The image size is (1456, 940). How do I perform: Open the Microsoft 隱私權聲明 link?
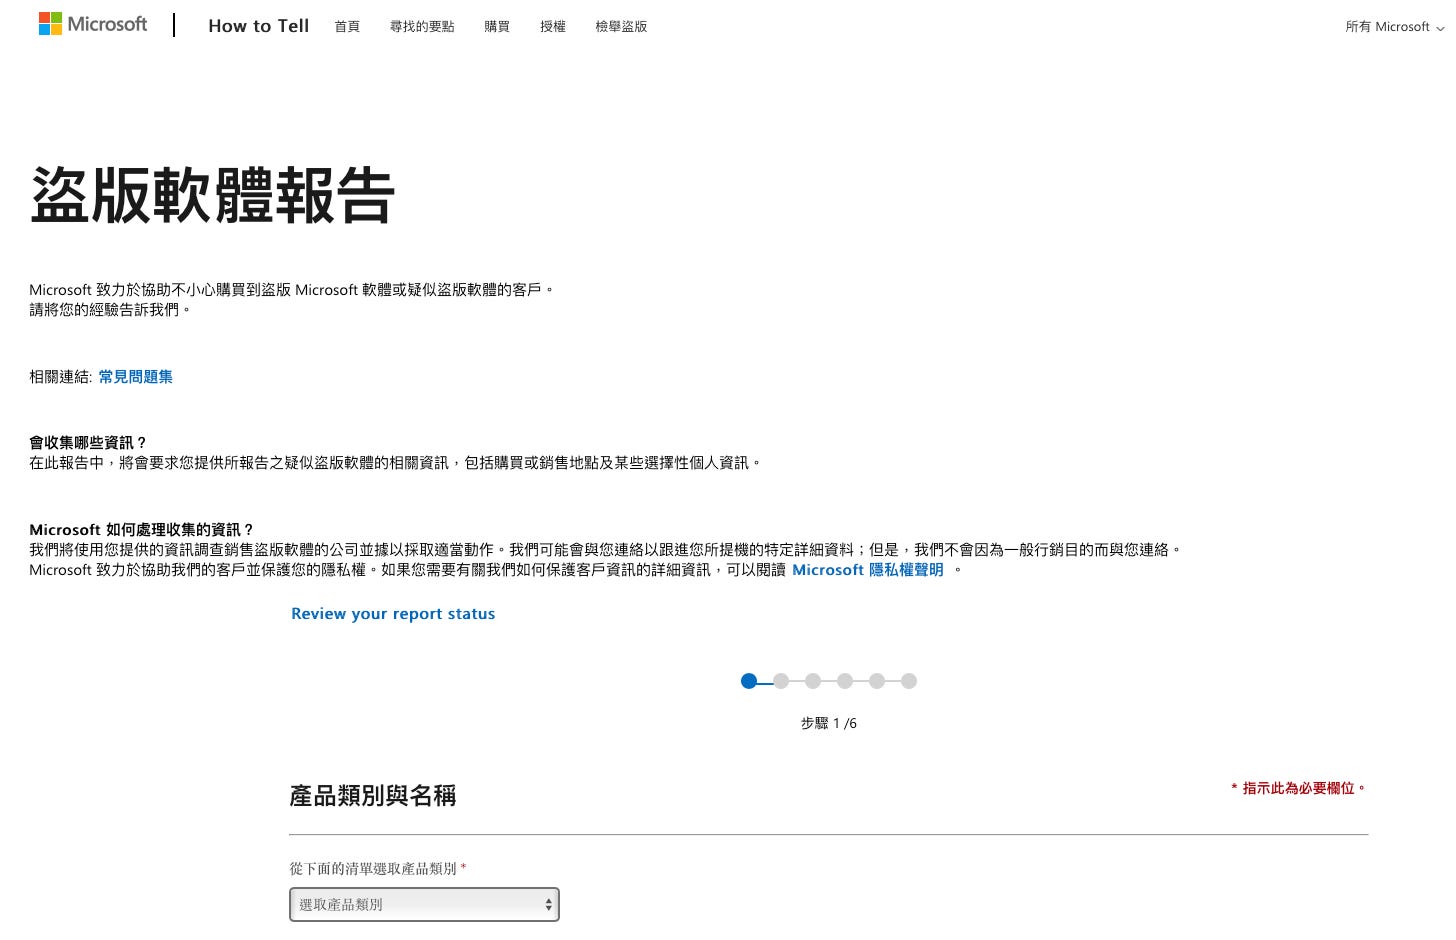click(x=868, y=570)
